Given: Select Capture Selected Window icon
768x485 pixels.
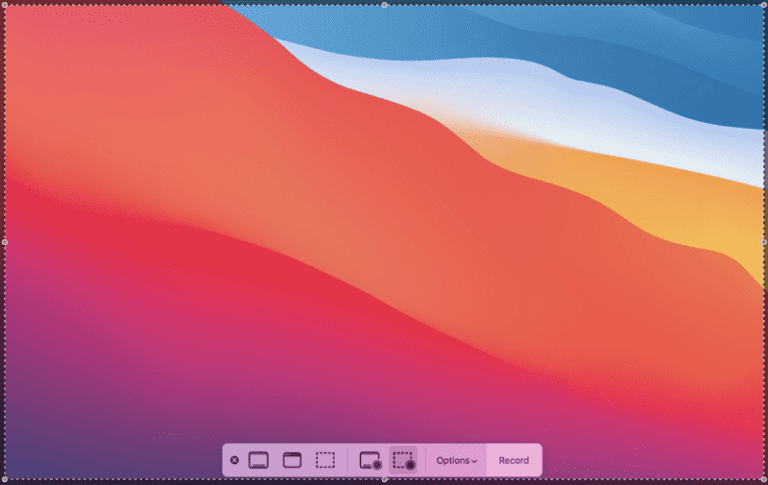Looking at the screenshot, I should coord(292,460).
